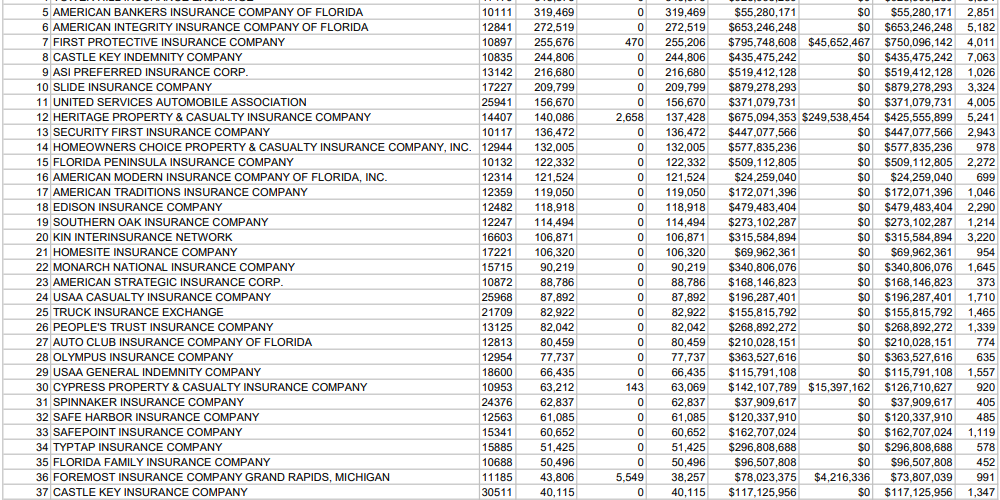Select company code 25941 cell

[x=496, y=102]
